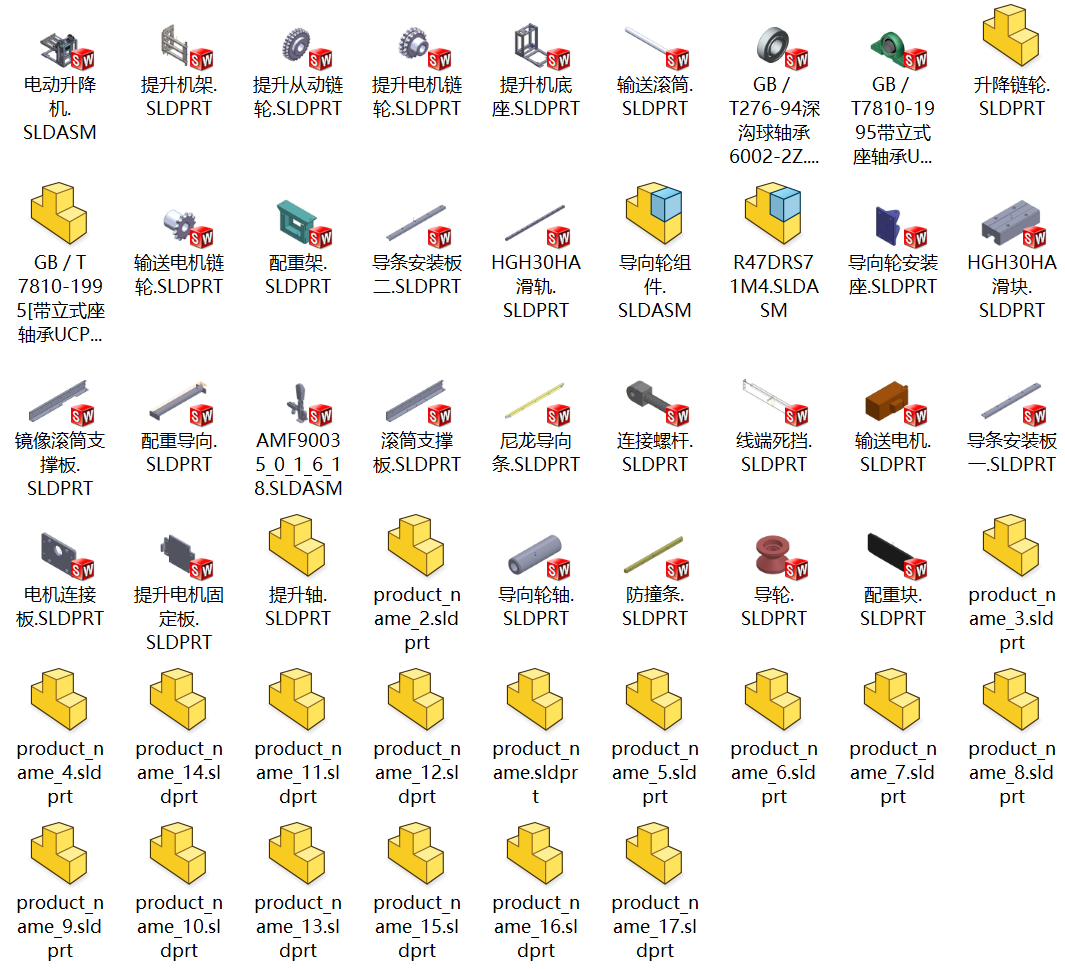Click the 滚筒支撑板.SLDPRT icon

point(418,403)
